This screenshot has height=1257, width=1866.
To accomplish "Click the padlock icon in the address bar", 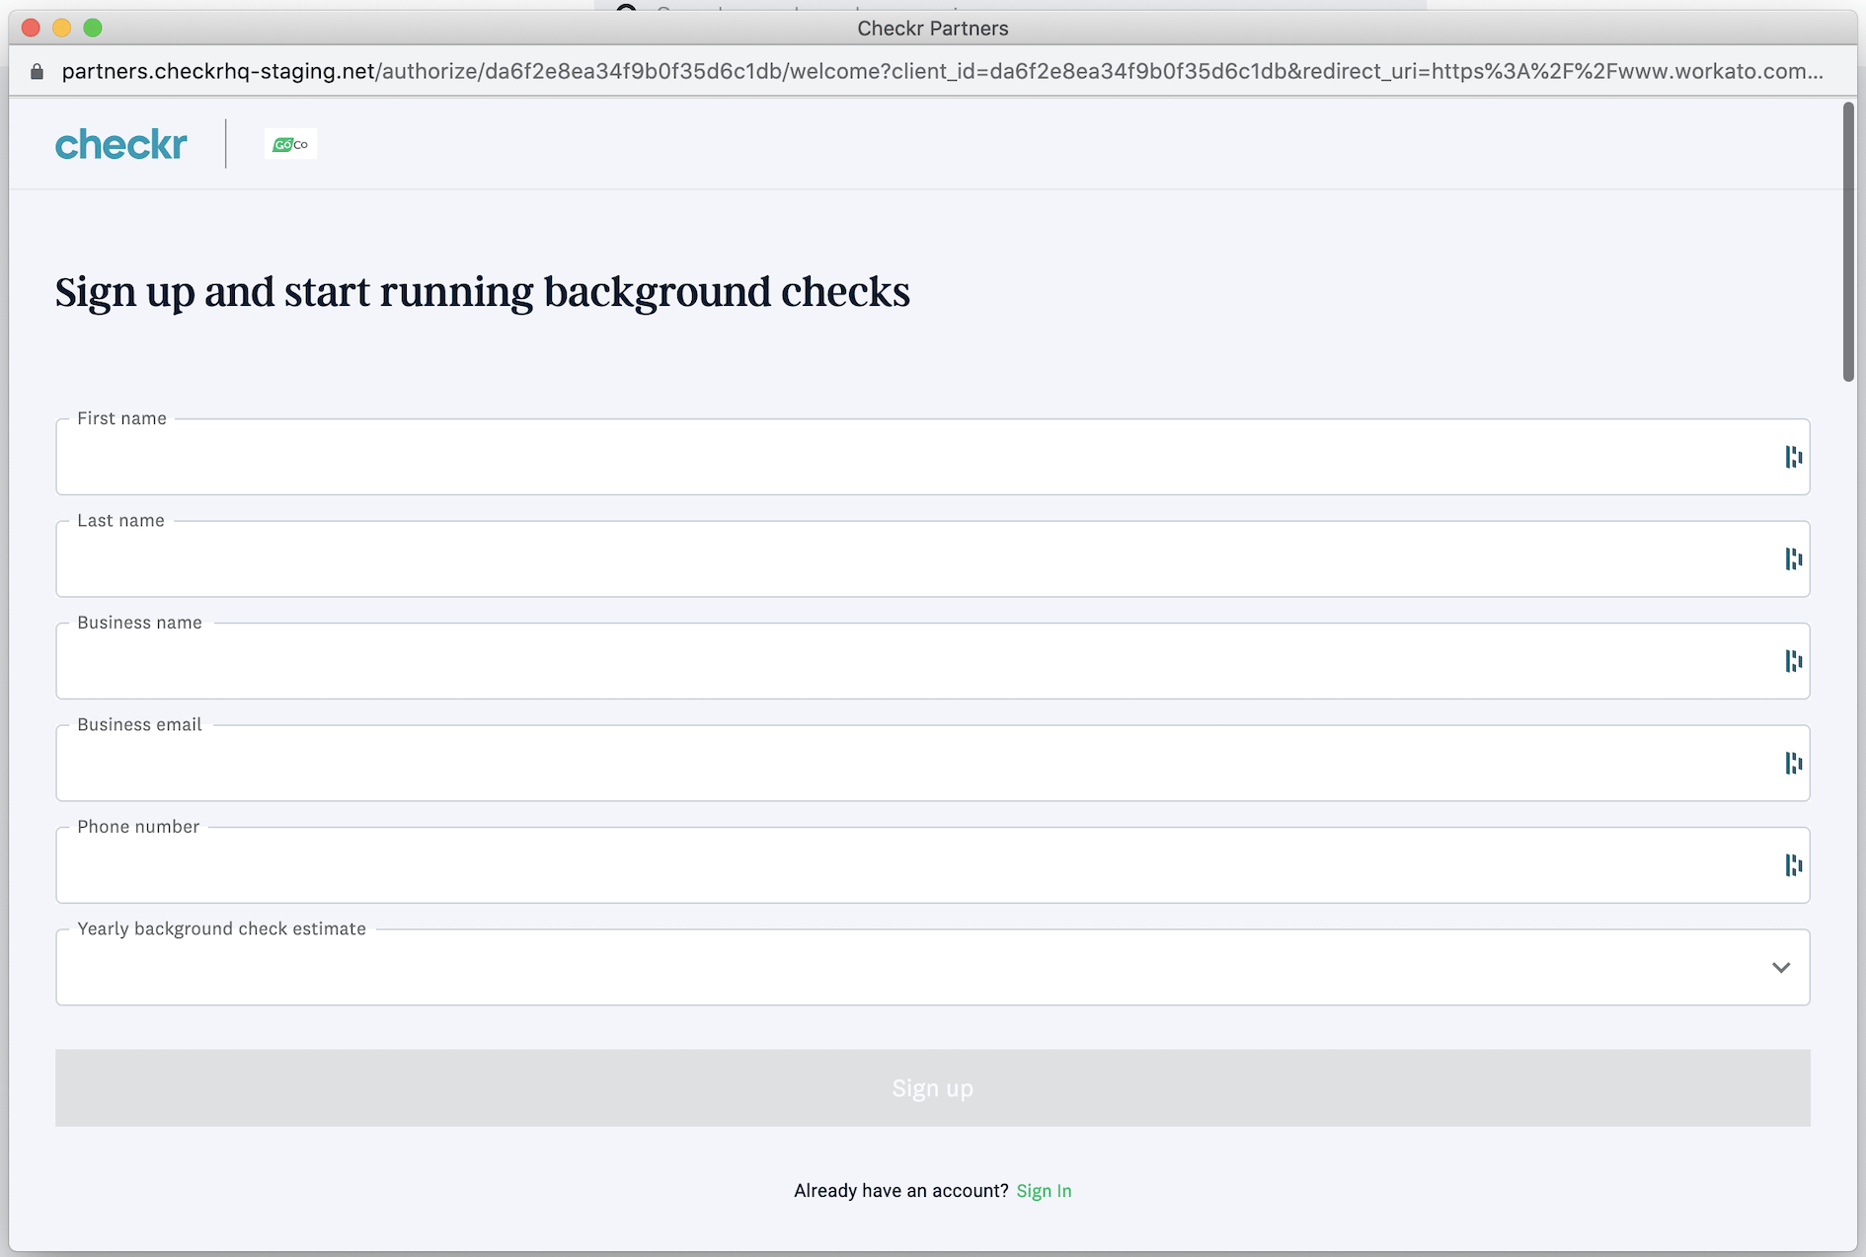I will (35, 71).
